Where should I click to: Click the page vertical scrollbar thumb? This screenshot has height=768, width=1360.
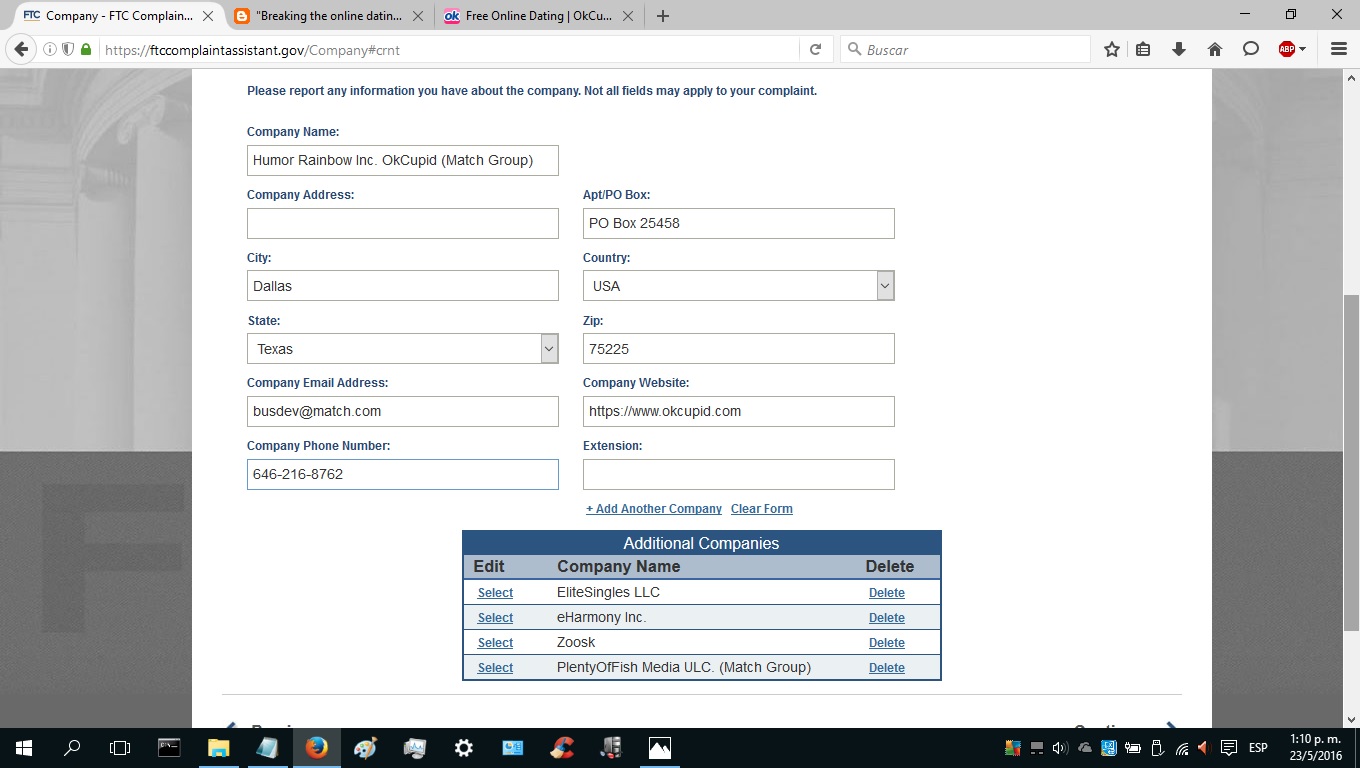coord(1351,463)
